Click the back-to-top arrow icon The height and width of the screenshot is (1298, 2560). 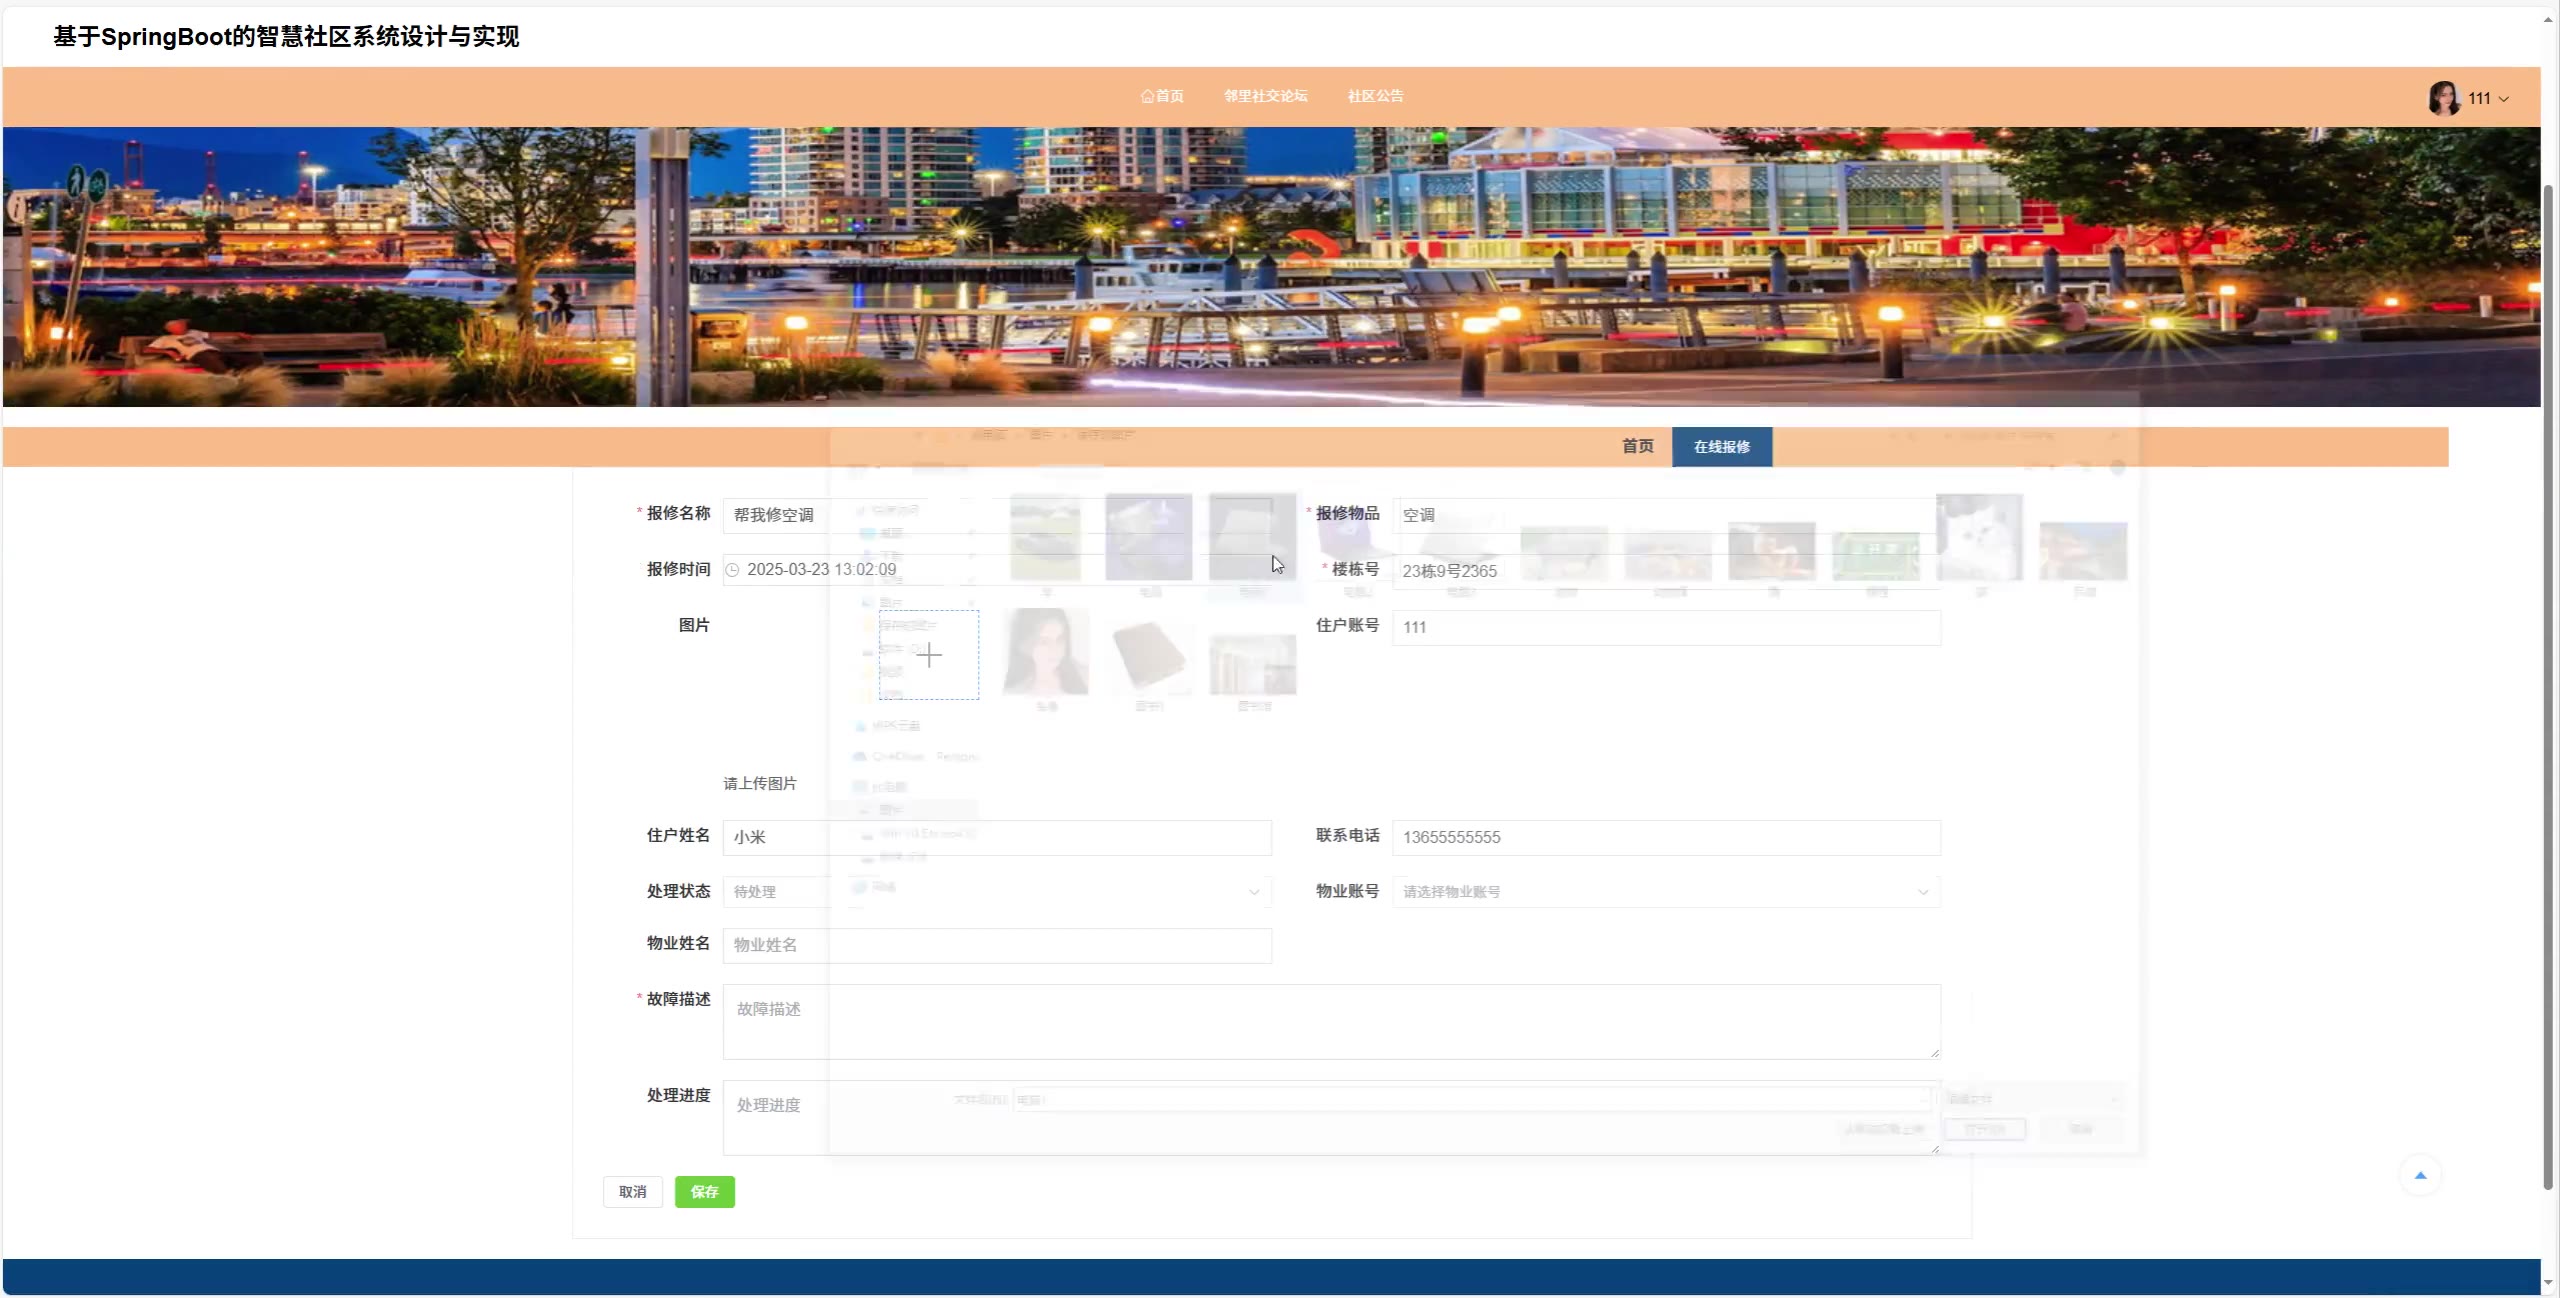[x=2420, y=1175]
